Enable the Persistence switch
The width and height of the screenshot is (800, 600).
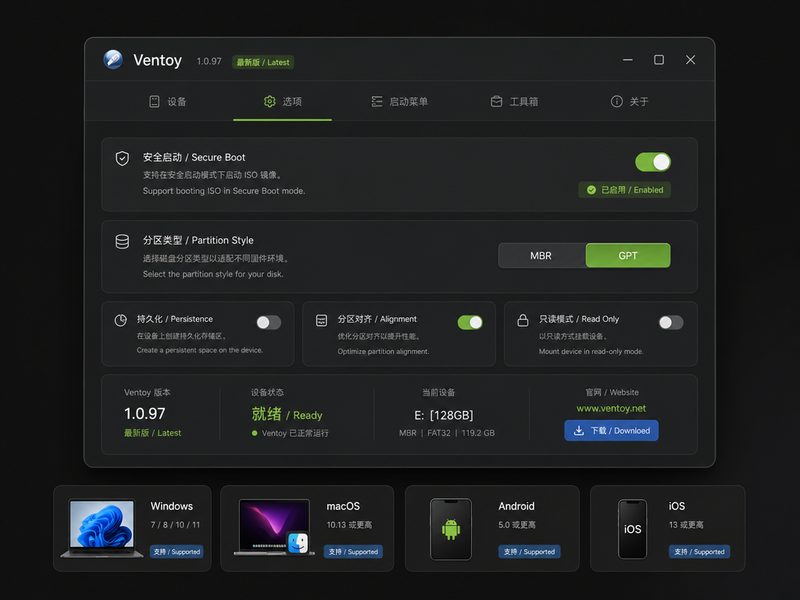[x=269, y=322]
